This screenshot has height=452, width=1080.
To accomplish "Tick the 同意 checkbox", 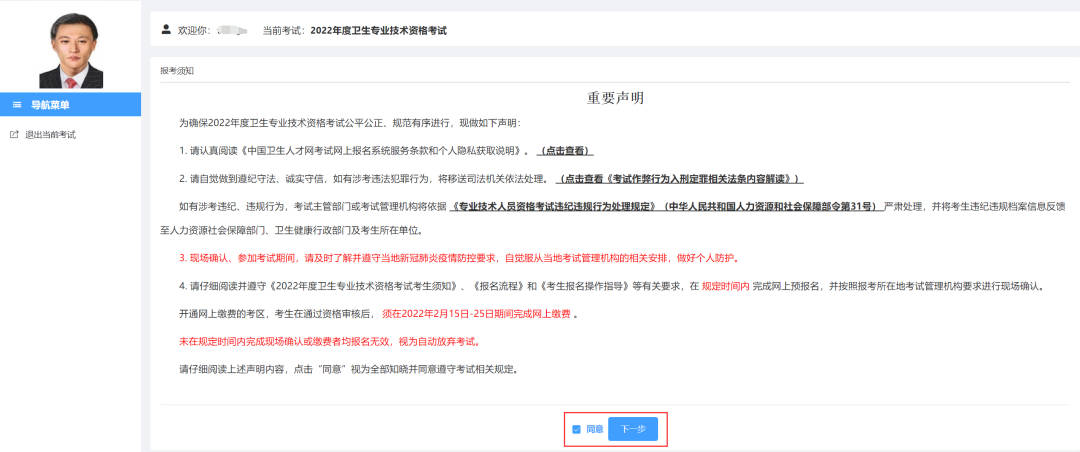I will point(576,429).
